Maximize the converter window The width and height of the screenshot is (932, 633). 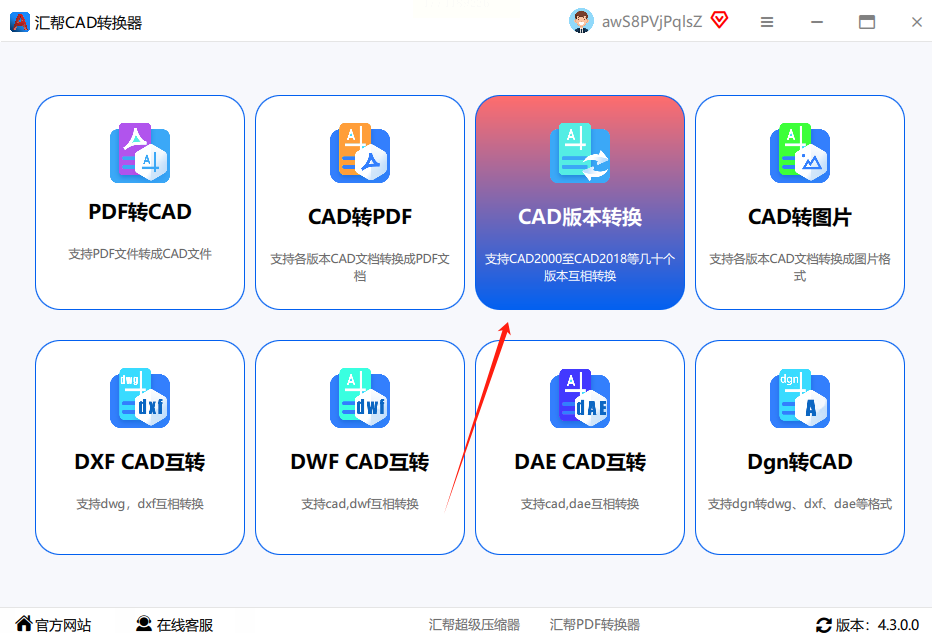point(867,22)
